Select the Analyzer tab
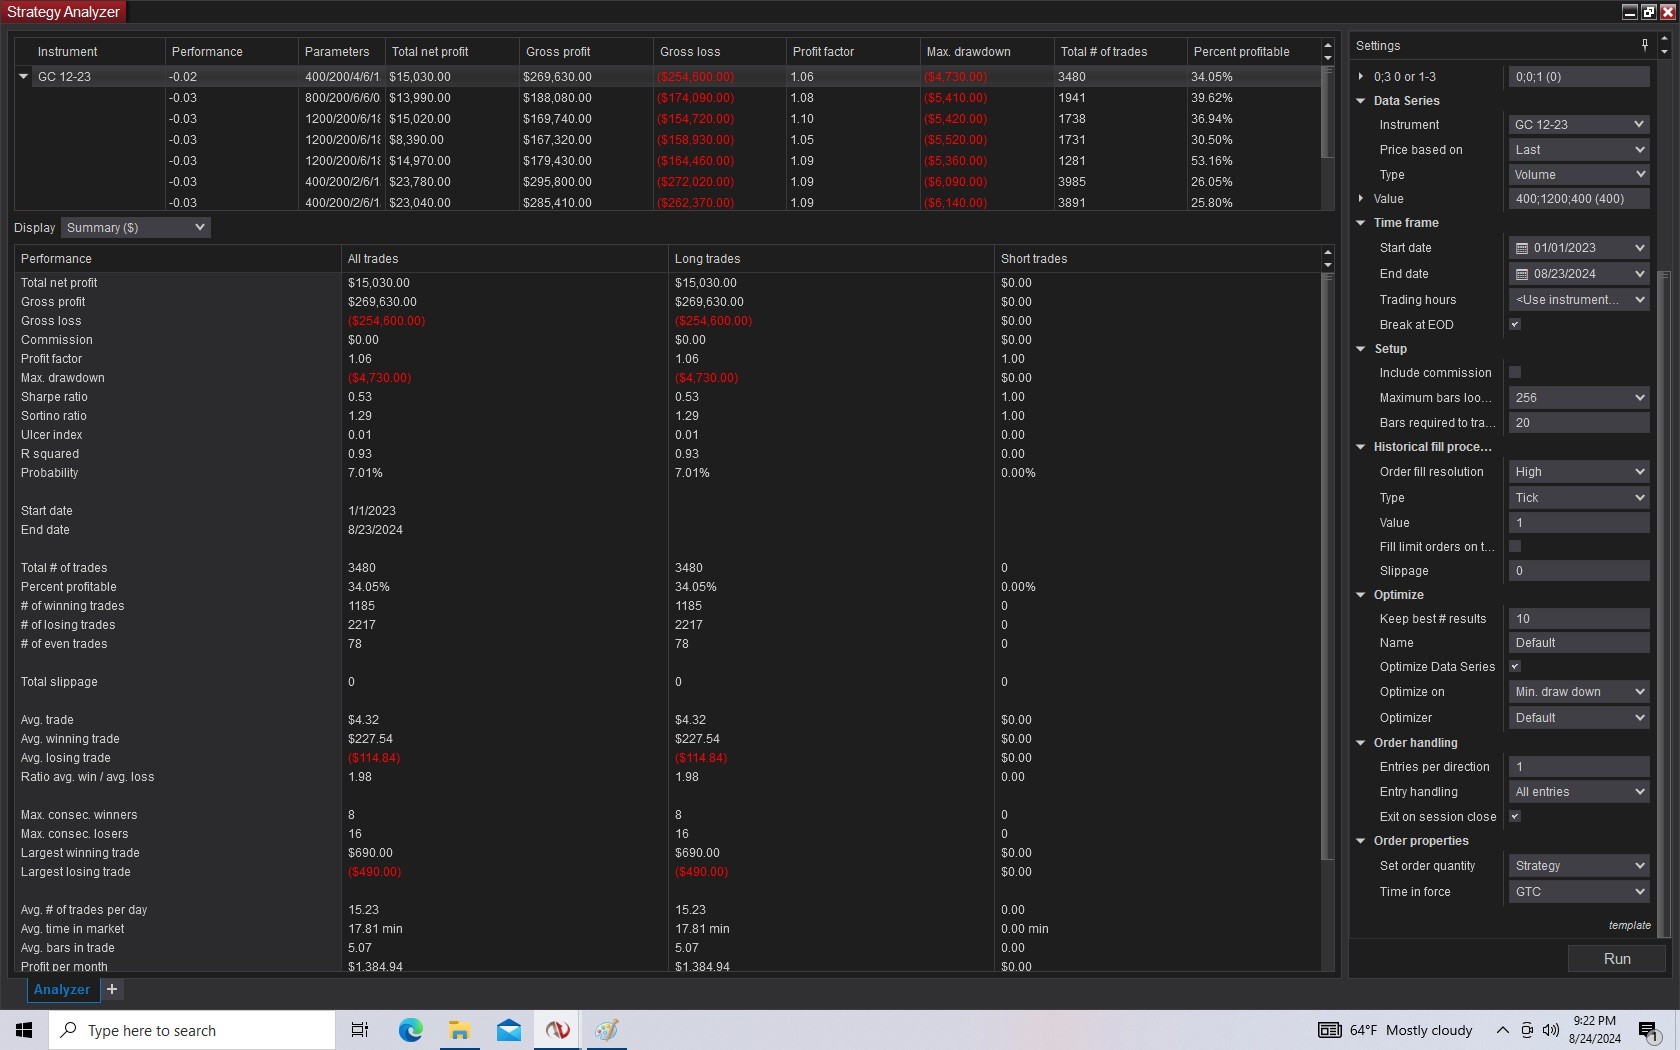The image size is (1680, 1050). (x=62, y=989)
